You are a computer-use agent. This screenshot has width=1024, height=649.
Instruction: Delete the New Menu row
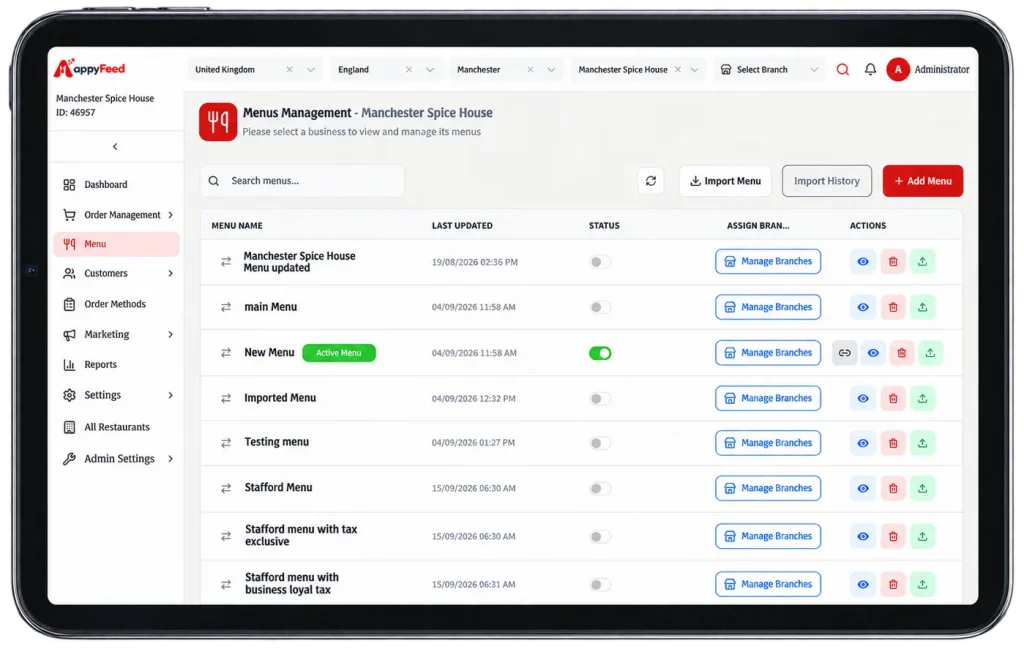902,353
